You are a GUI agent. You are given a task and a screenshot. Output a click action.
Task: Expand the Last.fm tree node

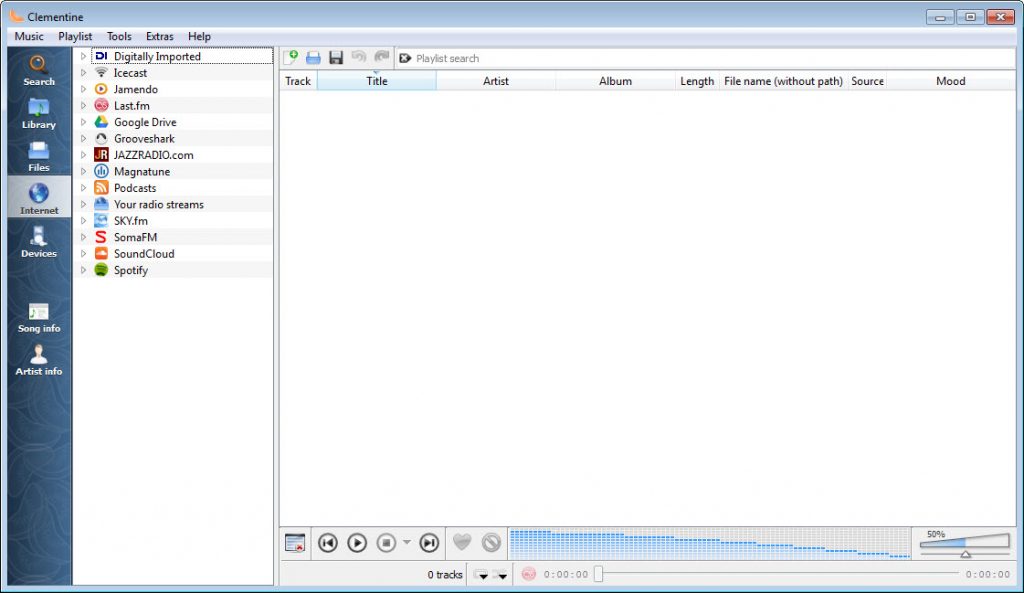tap(83, 105)
